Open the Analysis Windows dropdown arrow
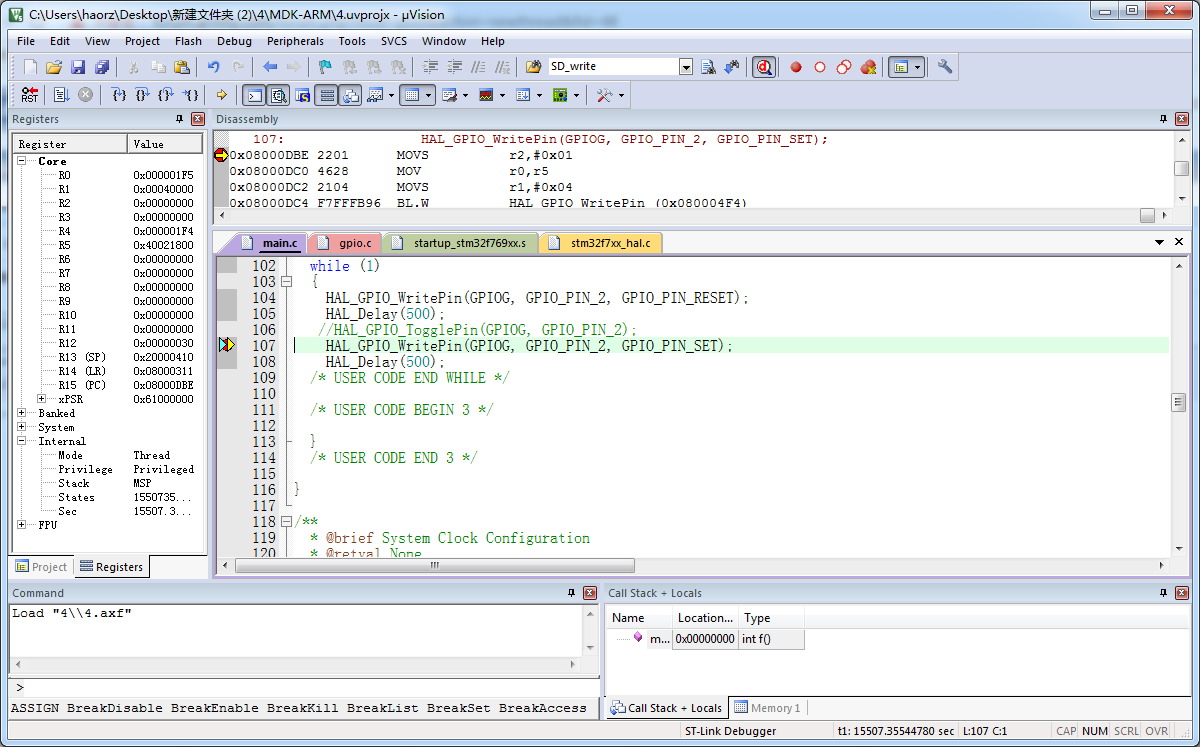Image resolution: width=1200 pixels, height=747 pixels. pos(501,95)
